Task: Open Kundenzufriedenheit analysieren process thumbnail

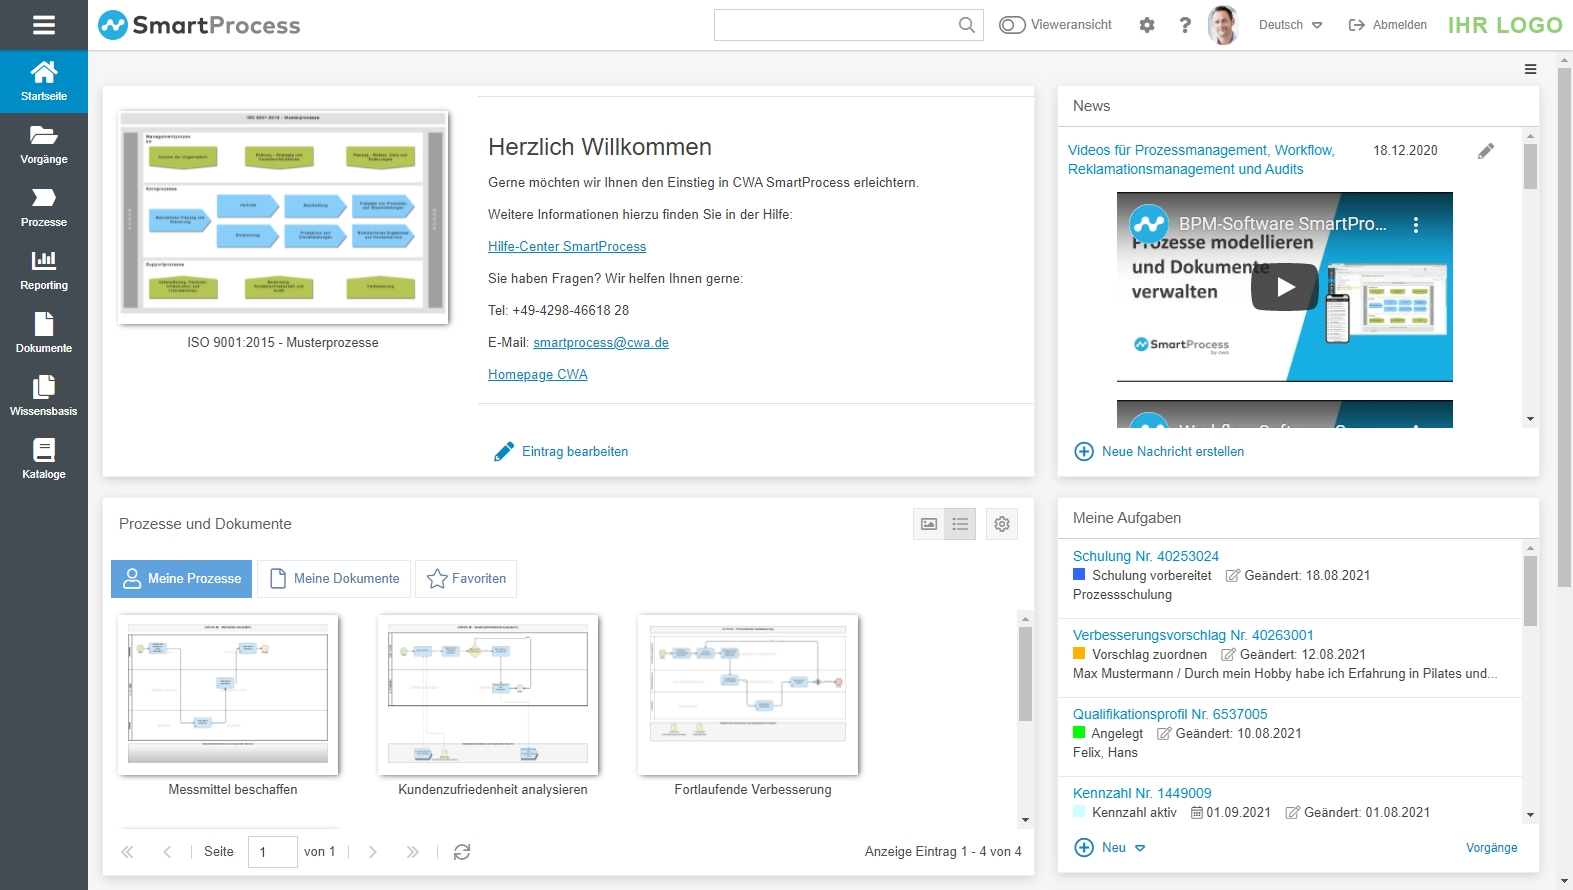Action: tap(488, 695)
